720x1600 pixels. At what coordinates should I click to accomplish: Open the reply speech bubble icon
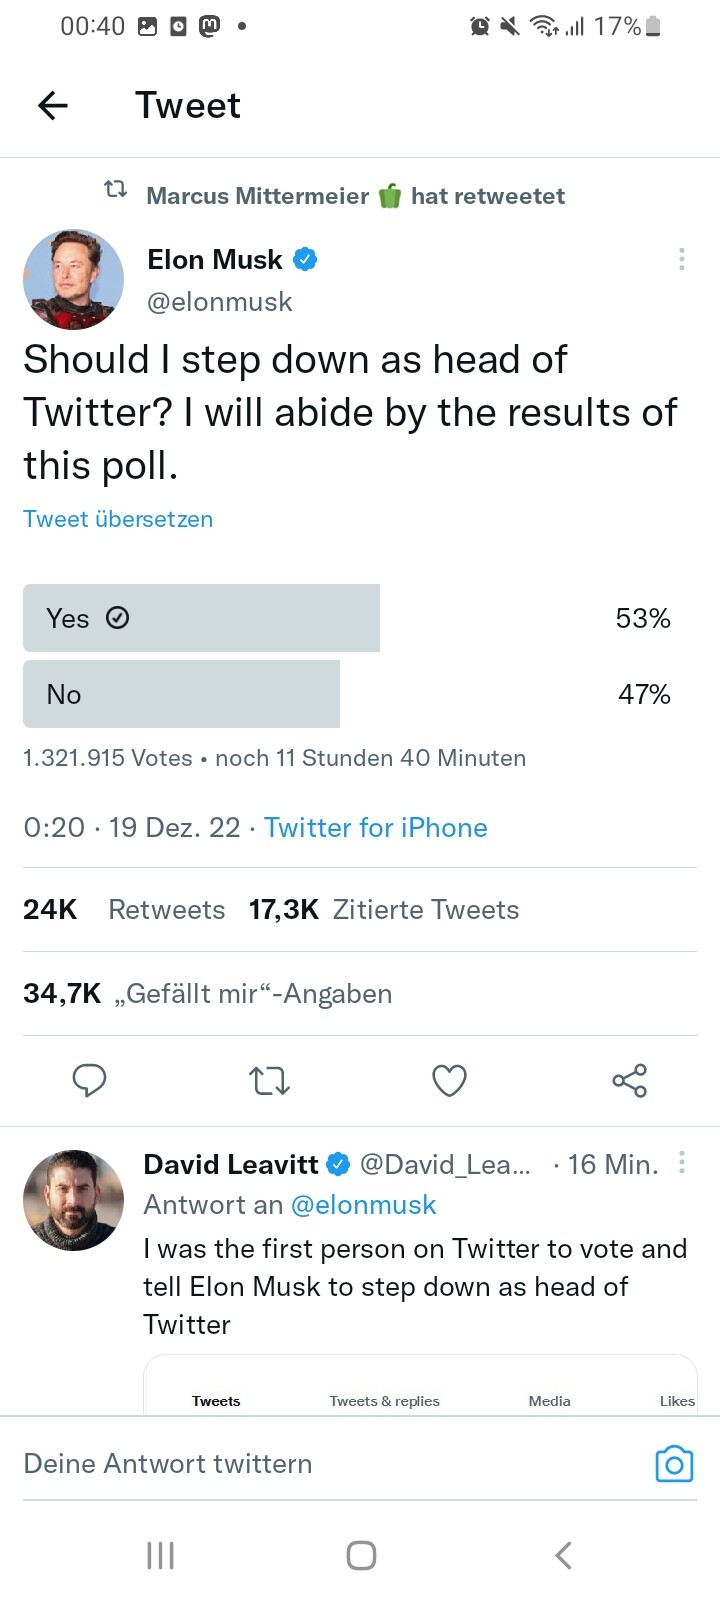89,1080
